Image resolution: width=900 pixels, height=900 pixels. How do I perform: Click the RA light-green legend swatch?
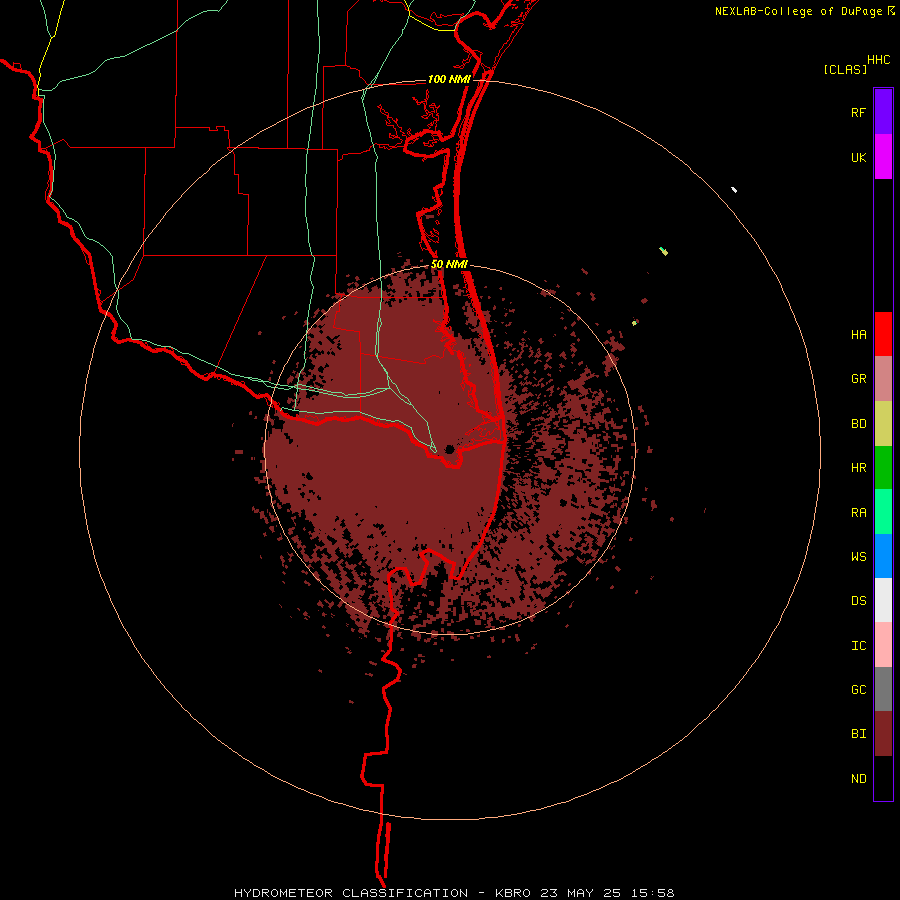(883, 512)
